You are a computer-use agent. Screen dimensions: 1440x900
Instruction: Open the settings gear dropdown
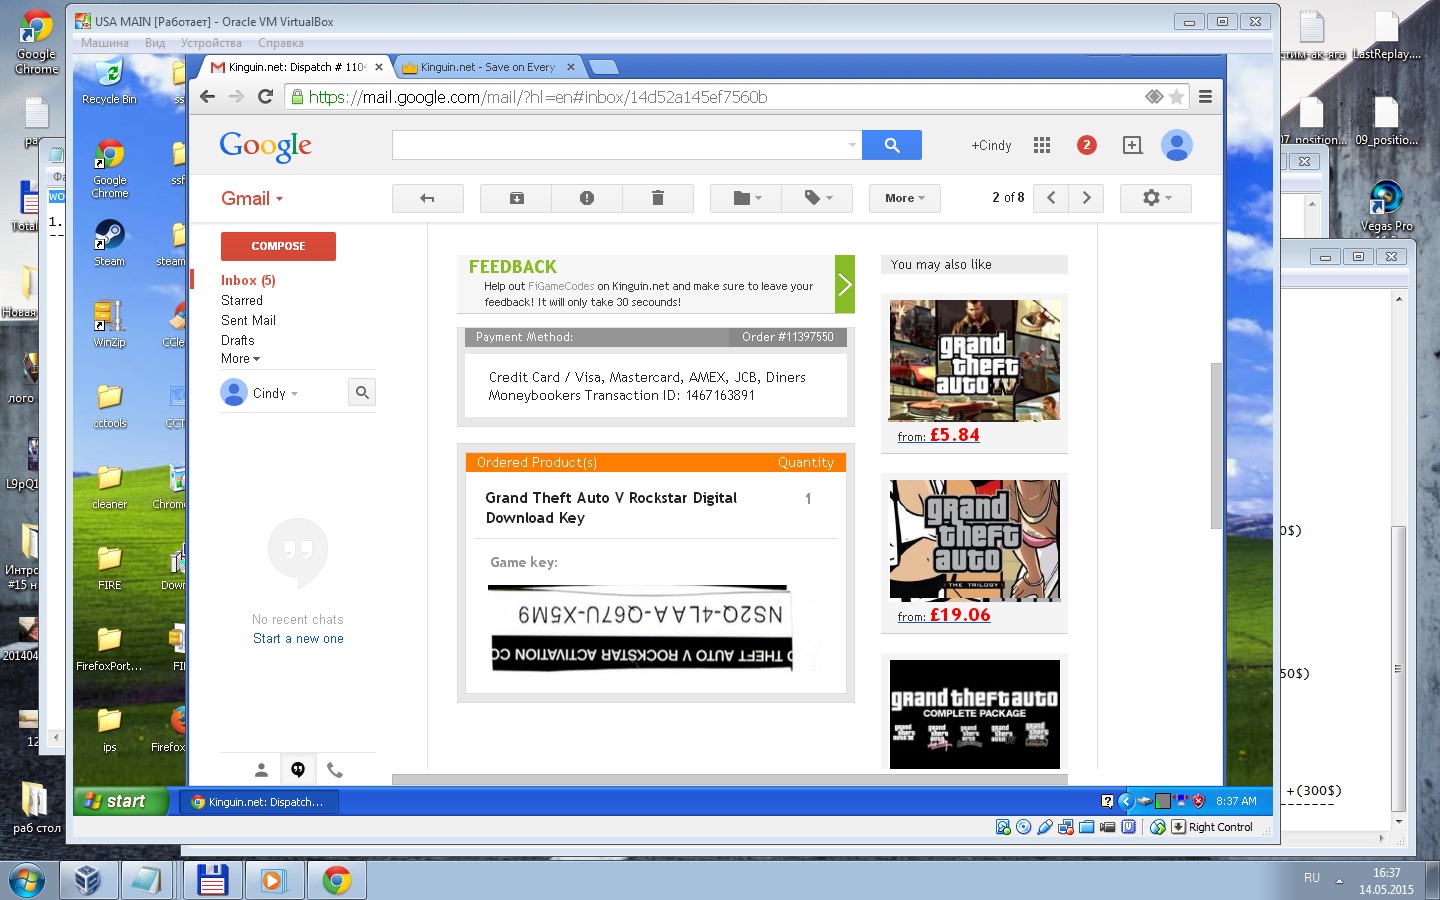tap(1156, 198)
